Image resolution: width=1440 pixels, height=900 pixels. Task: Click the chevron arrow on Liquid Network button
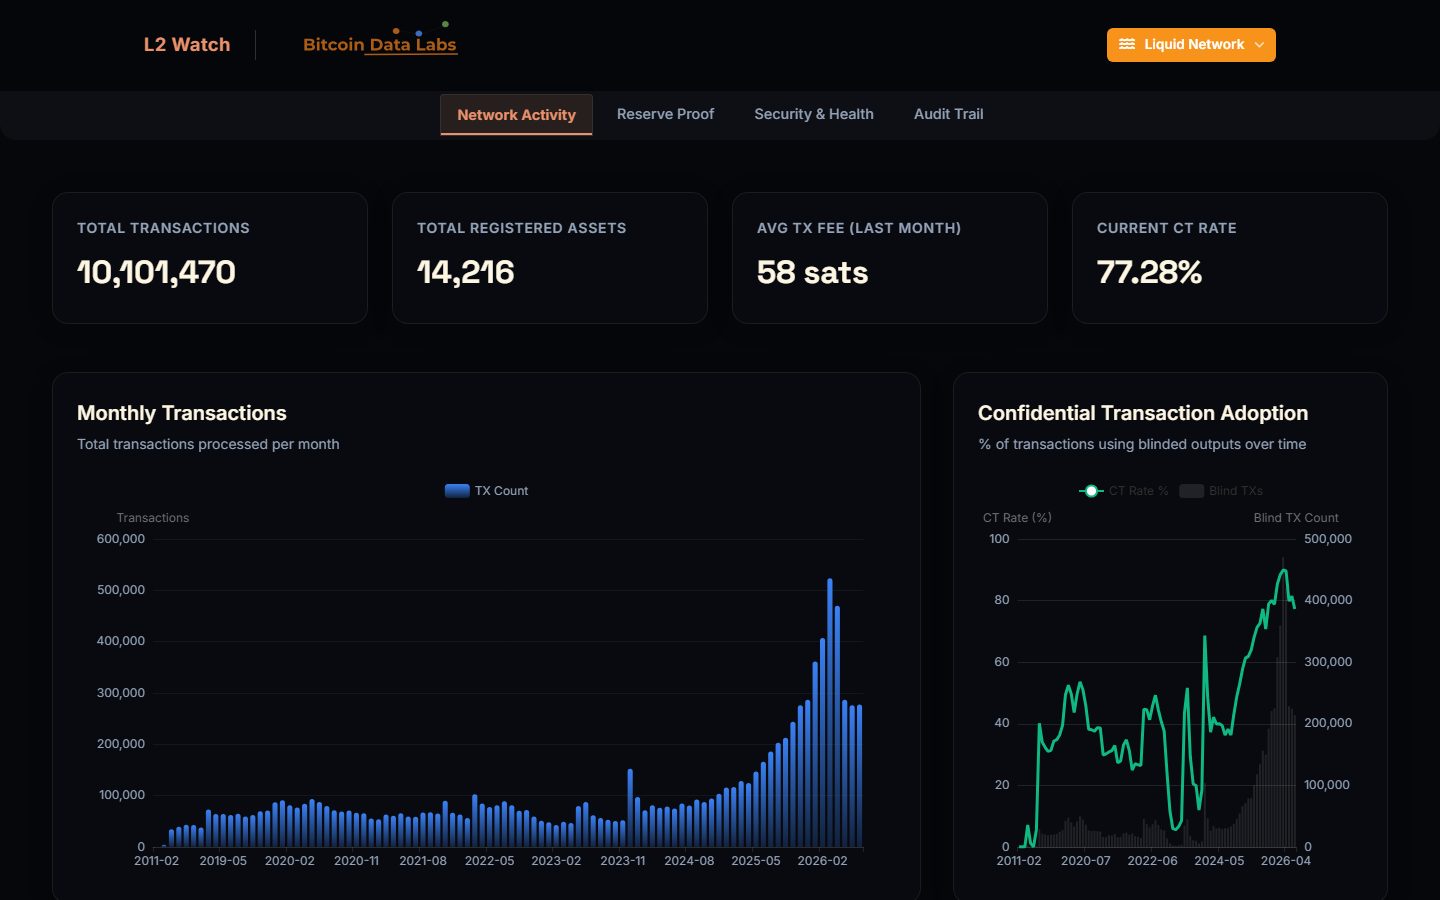(1259, 45)
